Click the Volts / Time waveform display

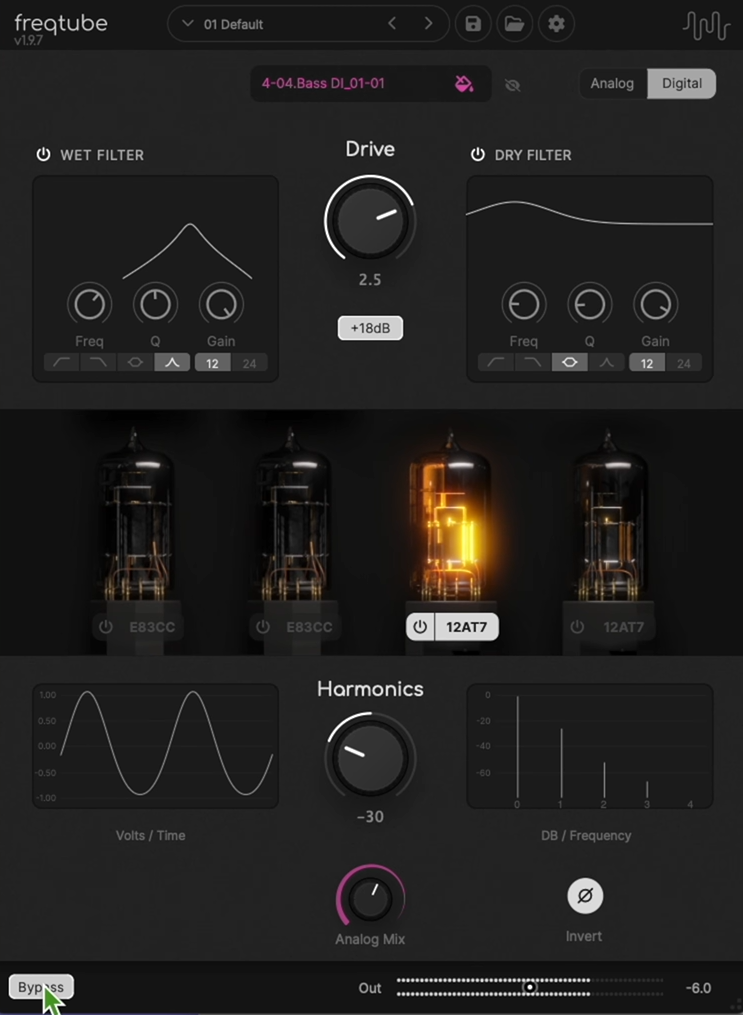pyautogui.click(x=155, y=746)
